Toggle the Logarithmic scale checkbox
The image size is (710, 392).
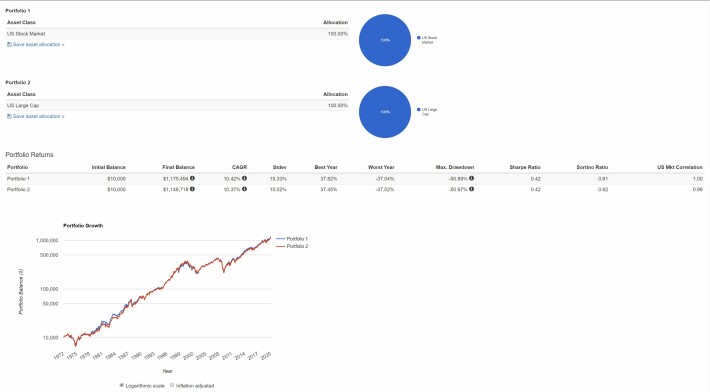121,385
